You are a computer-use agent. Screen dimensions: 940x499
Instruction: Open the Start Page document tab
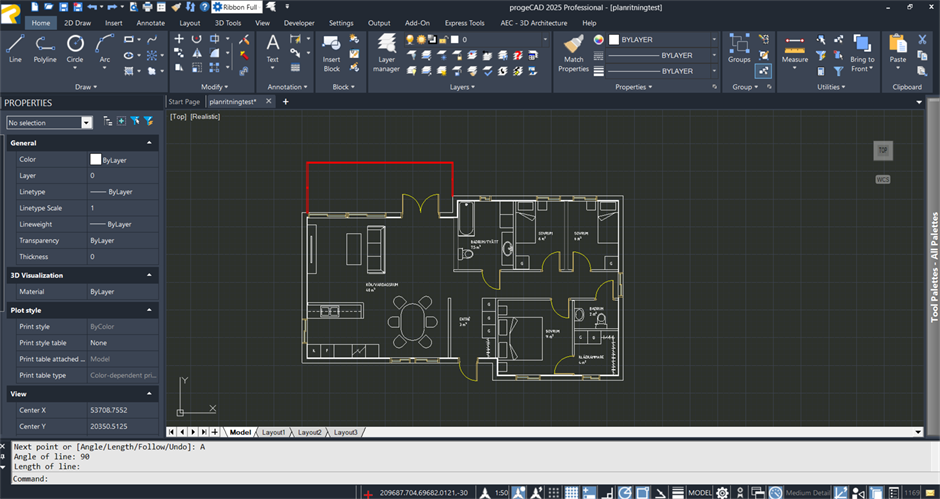(x=184, y=101)
